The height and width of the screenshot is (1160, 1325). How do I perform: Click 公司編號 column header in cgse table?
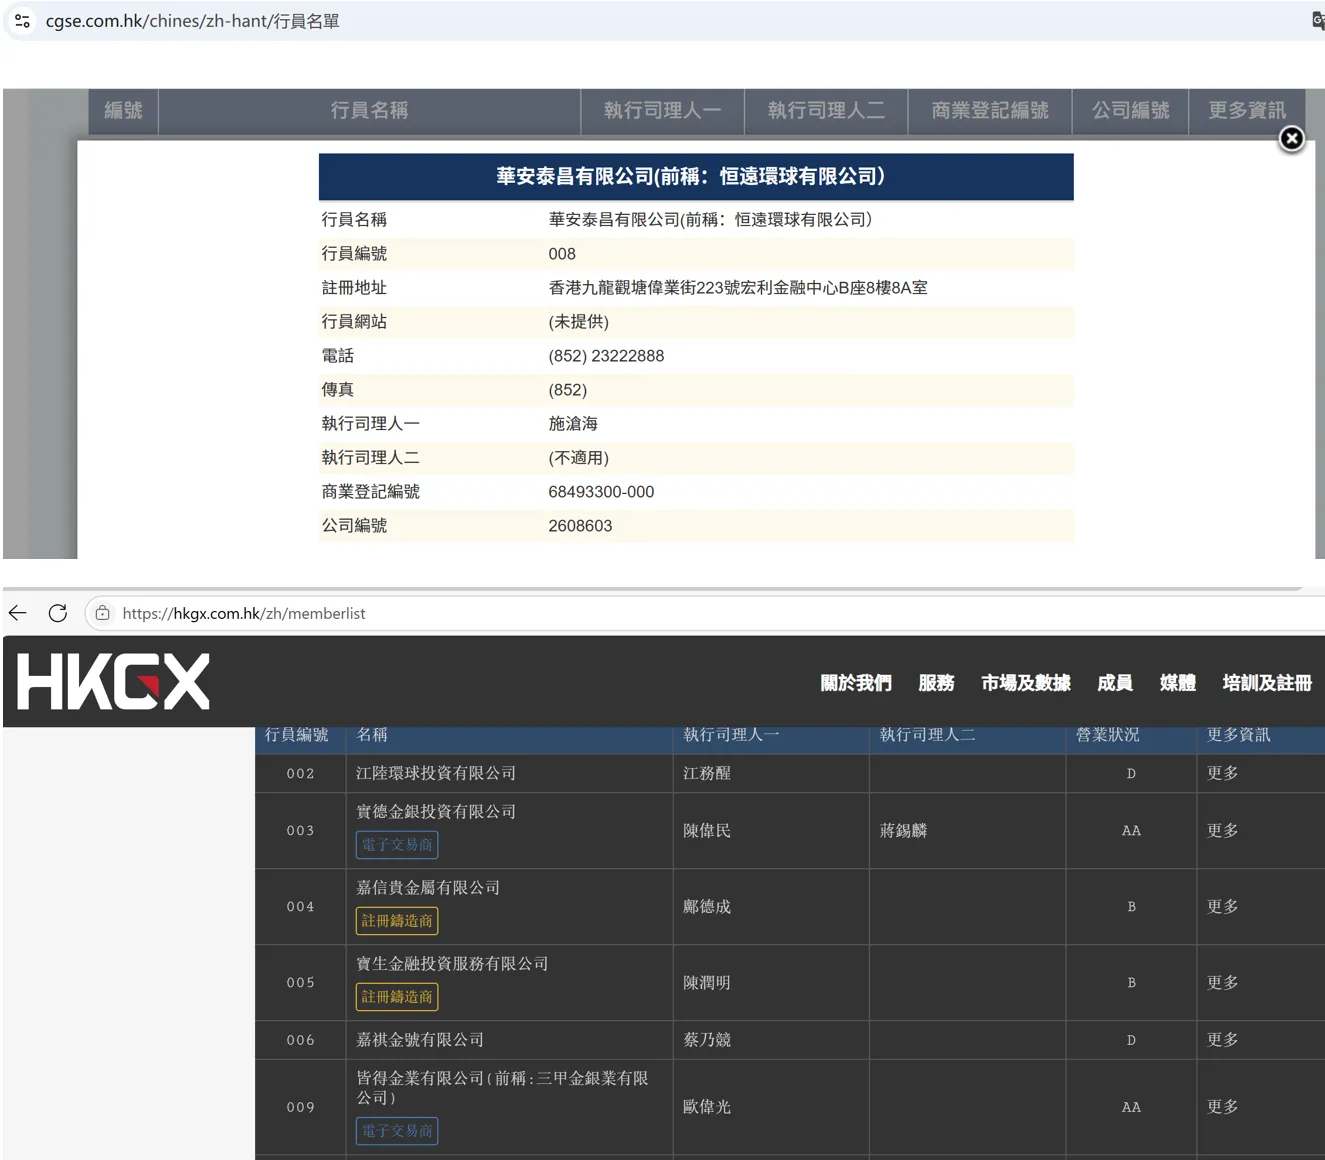(1130, 111)
